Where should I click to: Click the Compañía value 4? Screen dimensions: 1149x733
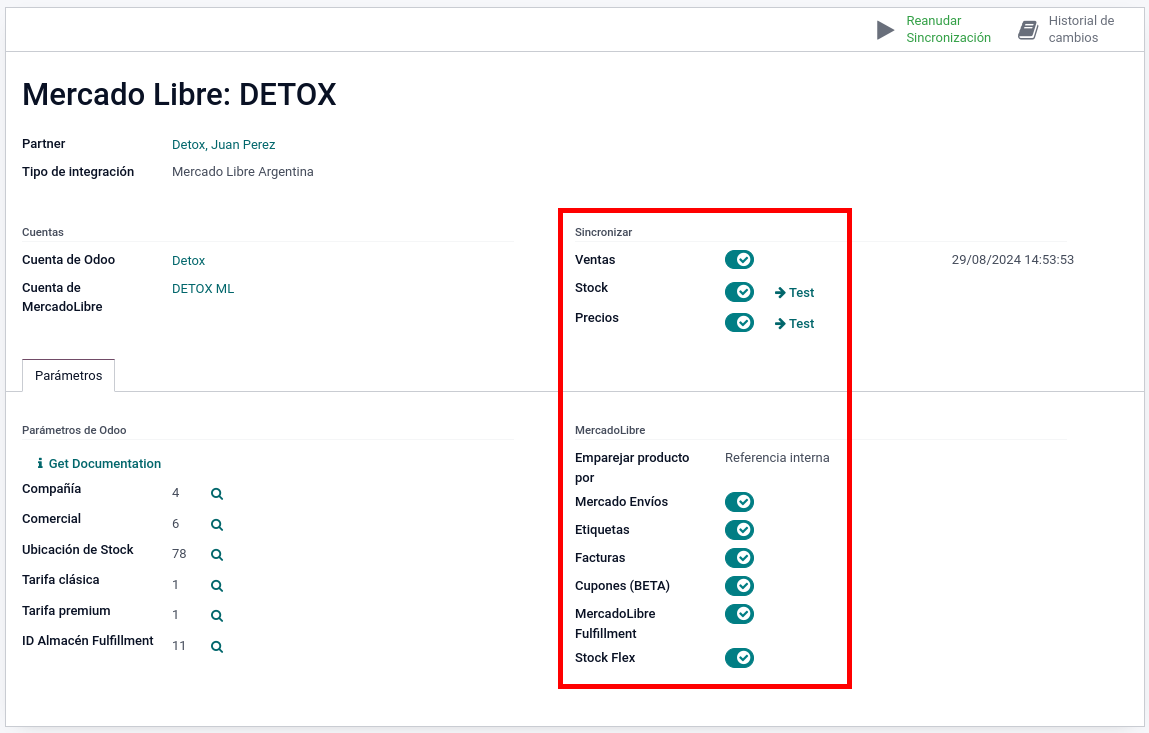tap(175, 493)
